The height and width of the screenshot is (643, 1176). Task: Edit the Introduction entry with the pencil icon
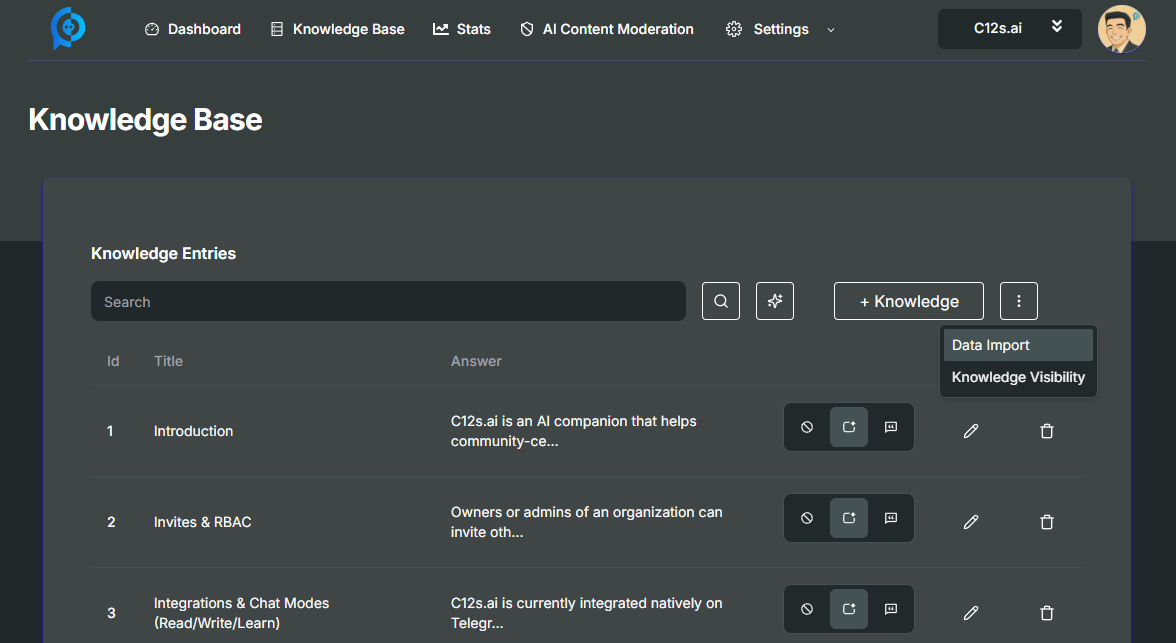[971, 431]
